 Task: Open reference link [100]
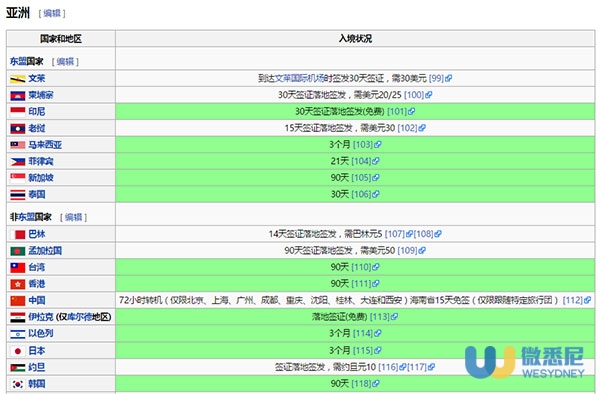pos(414,95)
